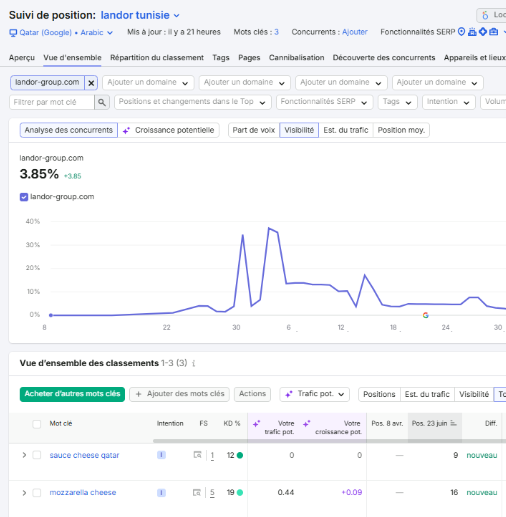The image size is (506, 517).
Task: Click KD green dot for sauce cheese qatar
Action: point(240,455)
